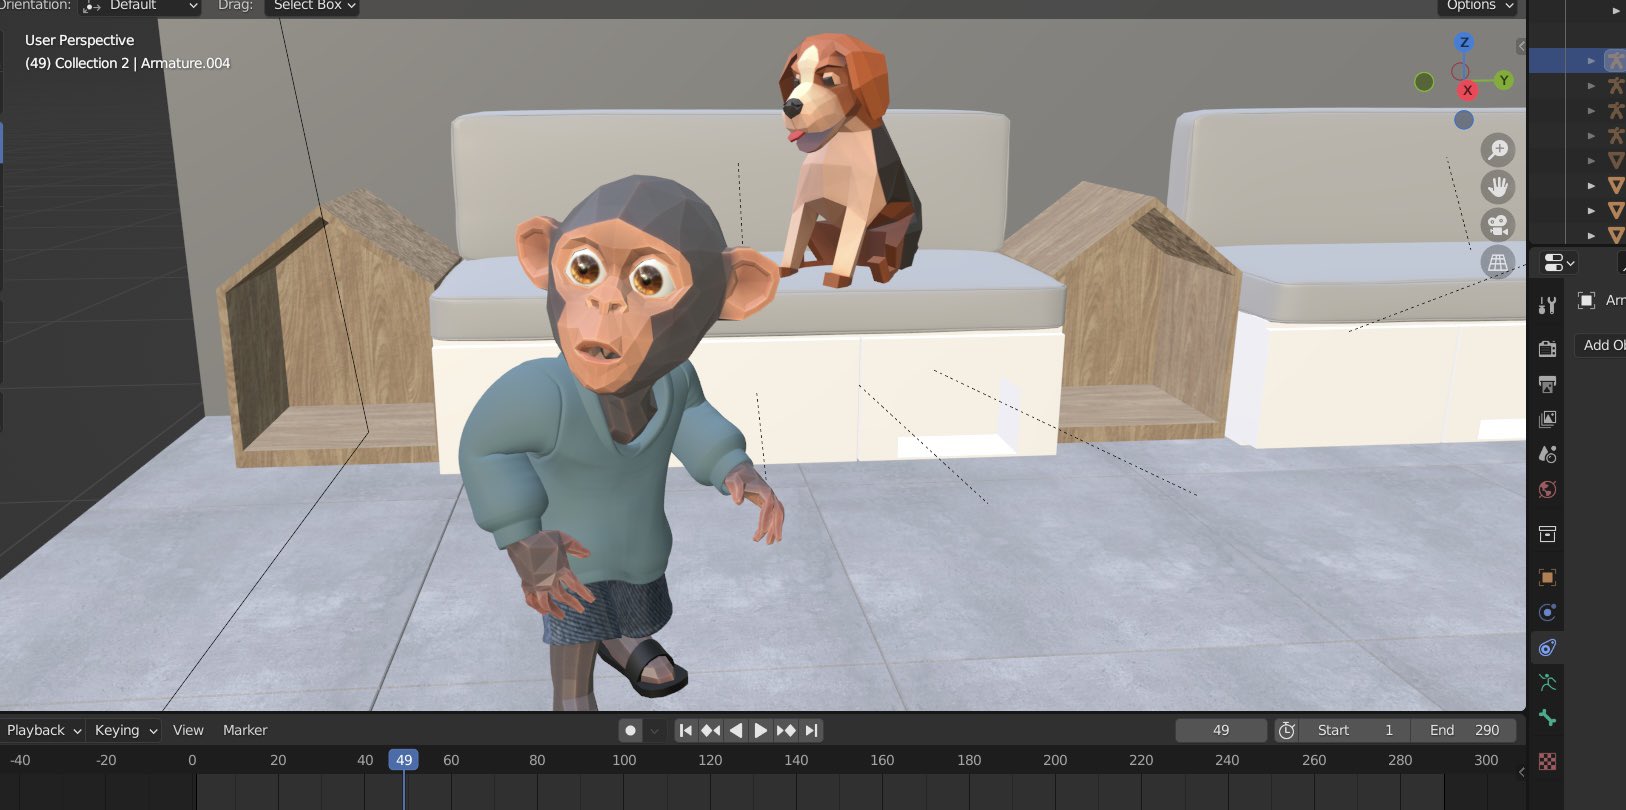
Task: Click the blue Z axis gizmo ball
Action: click(1464, 42)
